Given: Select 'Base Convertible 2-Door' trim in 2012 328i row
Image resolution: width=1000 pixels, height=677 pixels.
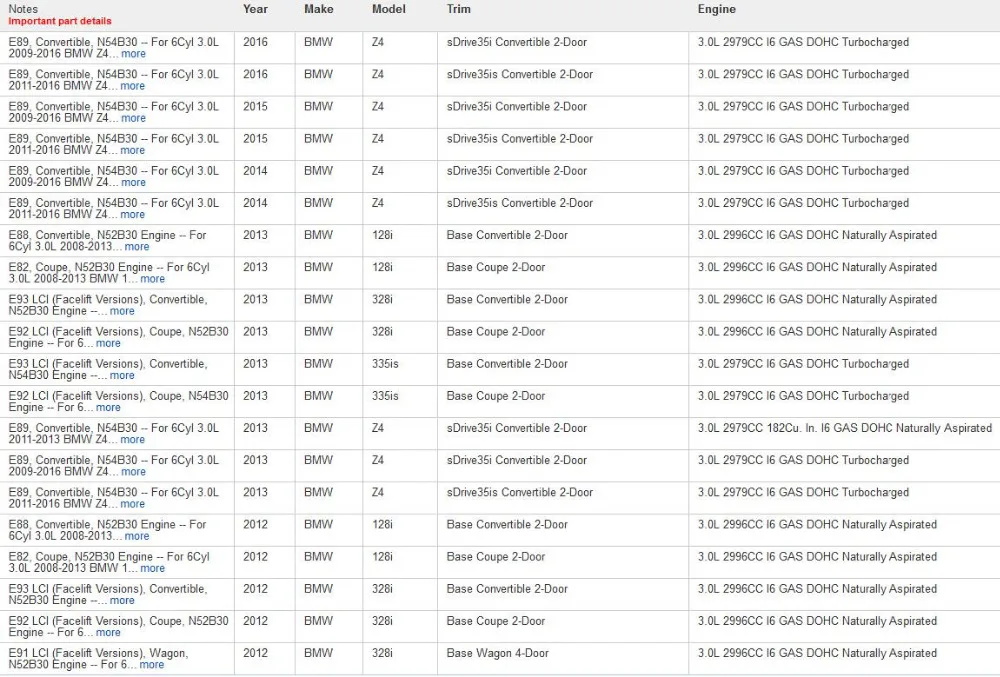Looking at the screenshot, I should tap(507, 588).
